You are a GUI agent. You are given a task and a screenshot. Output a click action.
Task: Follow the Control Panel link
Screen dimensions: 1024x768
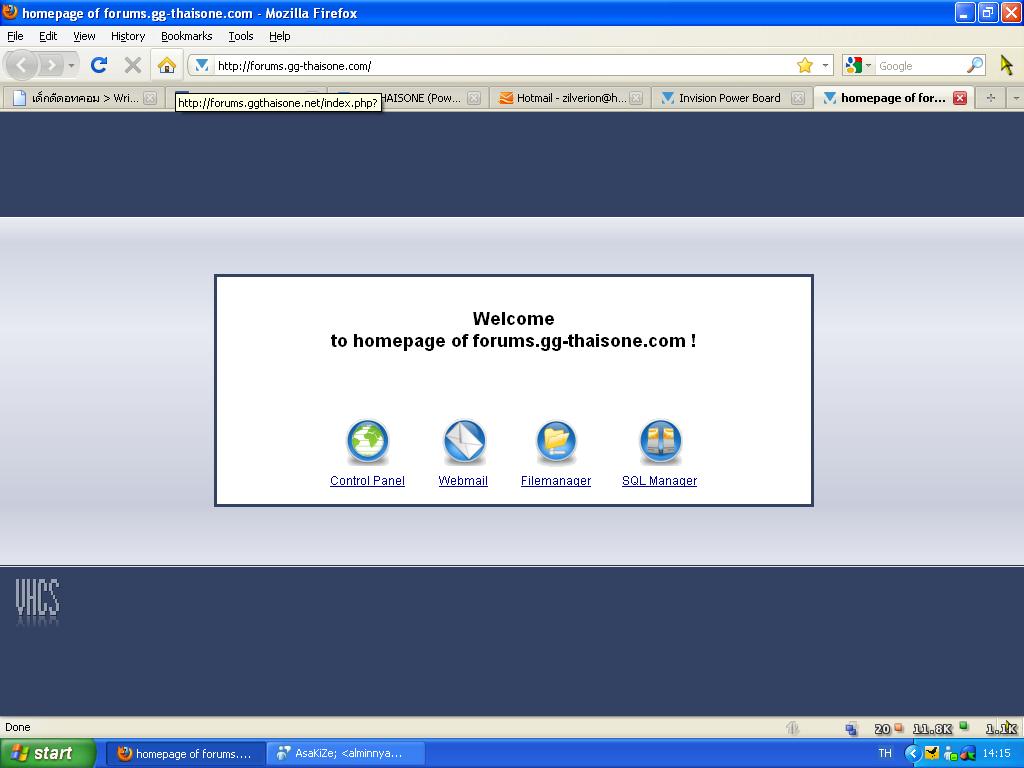(367, 481)
